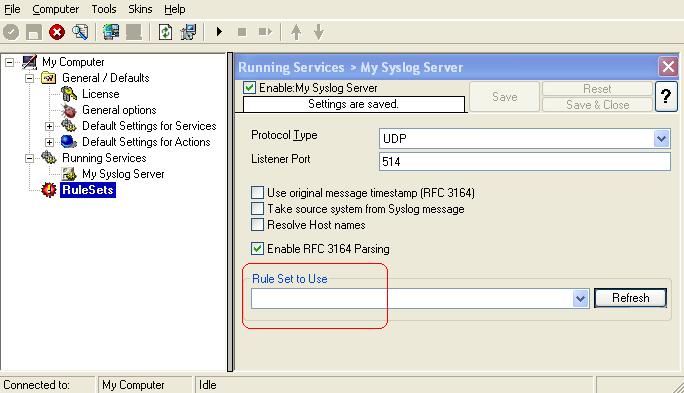Click the connect-to-computer toolbar icon

(x=111, y=32)
